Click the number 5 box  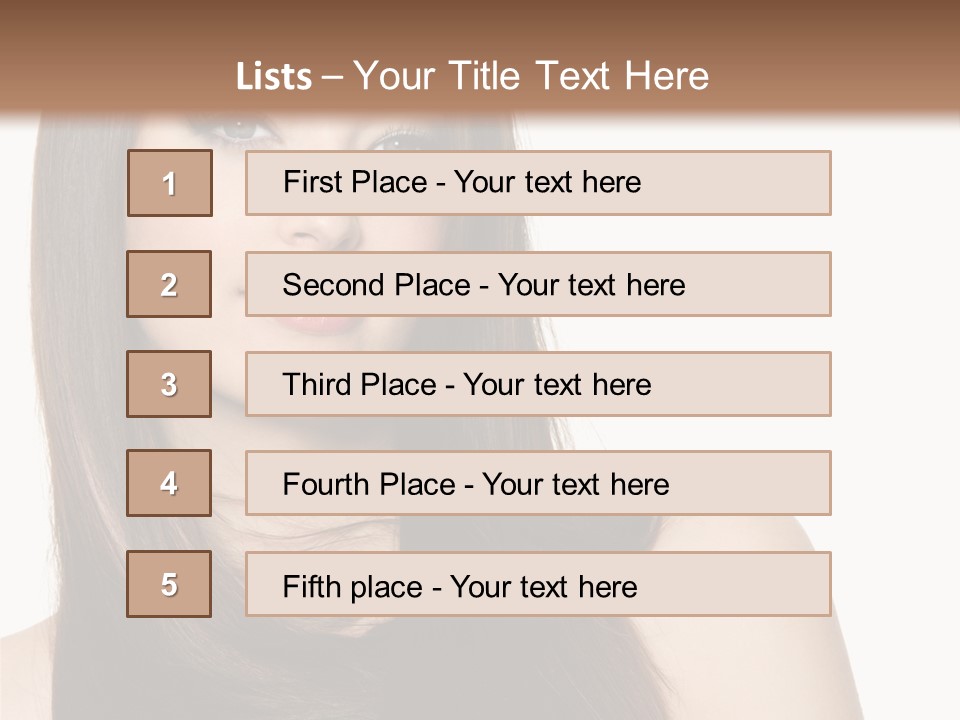(170, 584)
